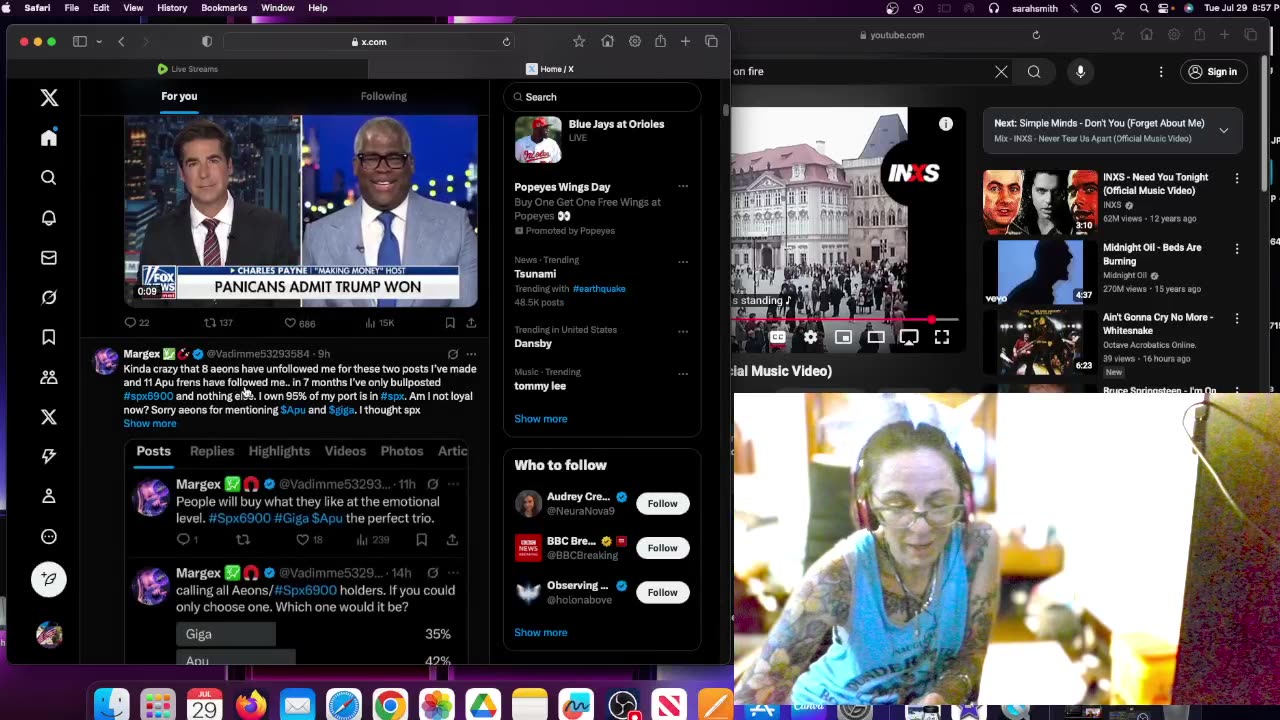1280x720 pixels.
Task: Expand the Next: Simple Minds mix panel
Action: pyautogui.click(x=1223, y=130)
